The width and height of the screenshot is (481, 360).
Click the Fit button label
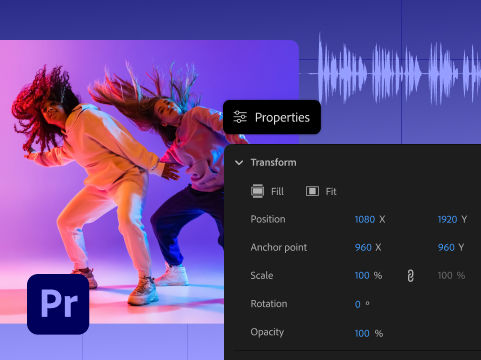pyautogui.click(x=331, y=192)
